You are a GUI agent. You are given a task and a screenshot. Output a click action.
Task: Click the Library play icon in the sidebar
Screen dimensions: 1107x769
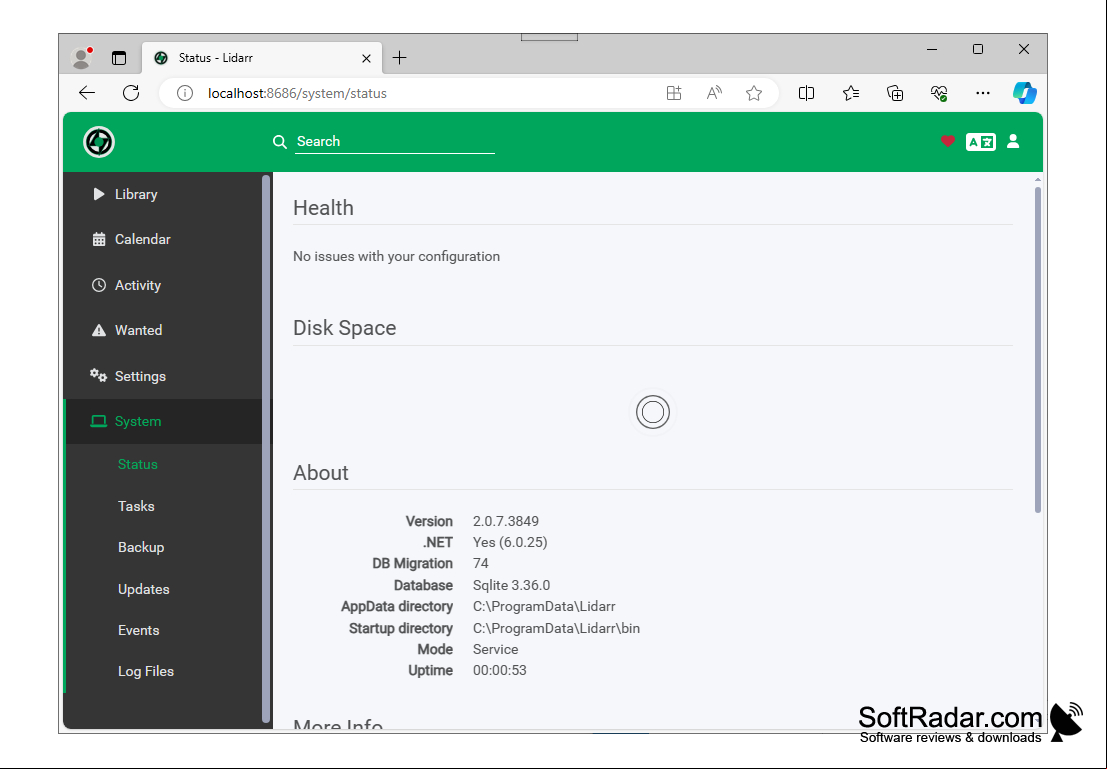(99, 194)
